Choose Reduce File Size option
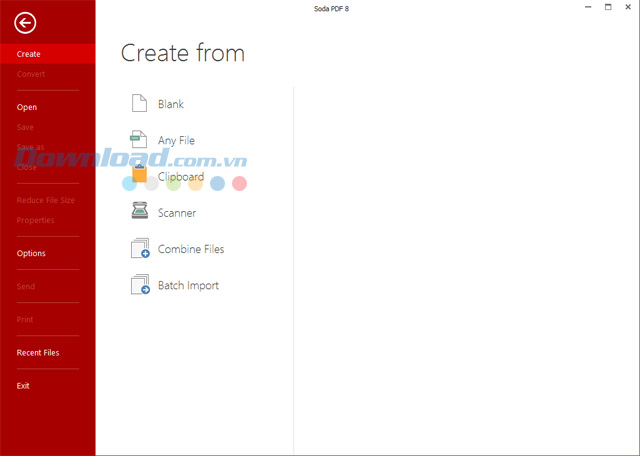 pyautogui.click(x=46, y=200)
